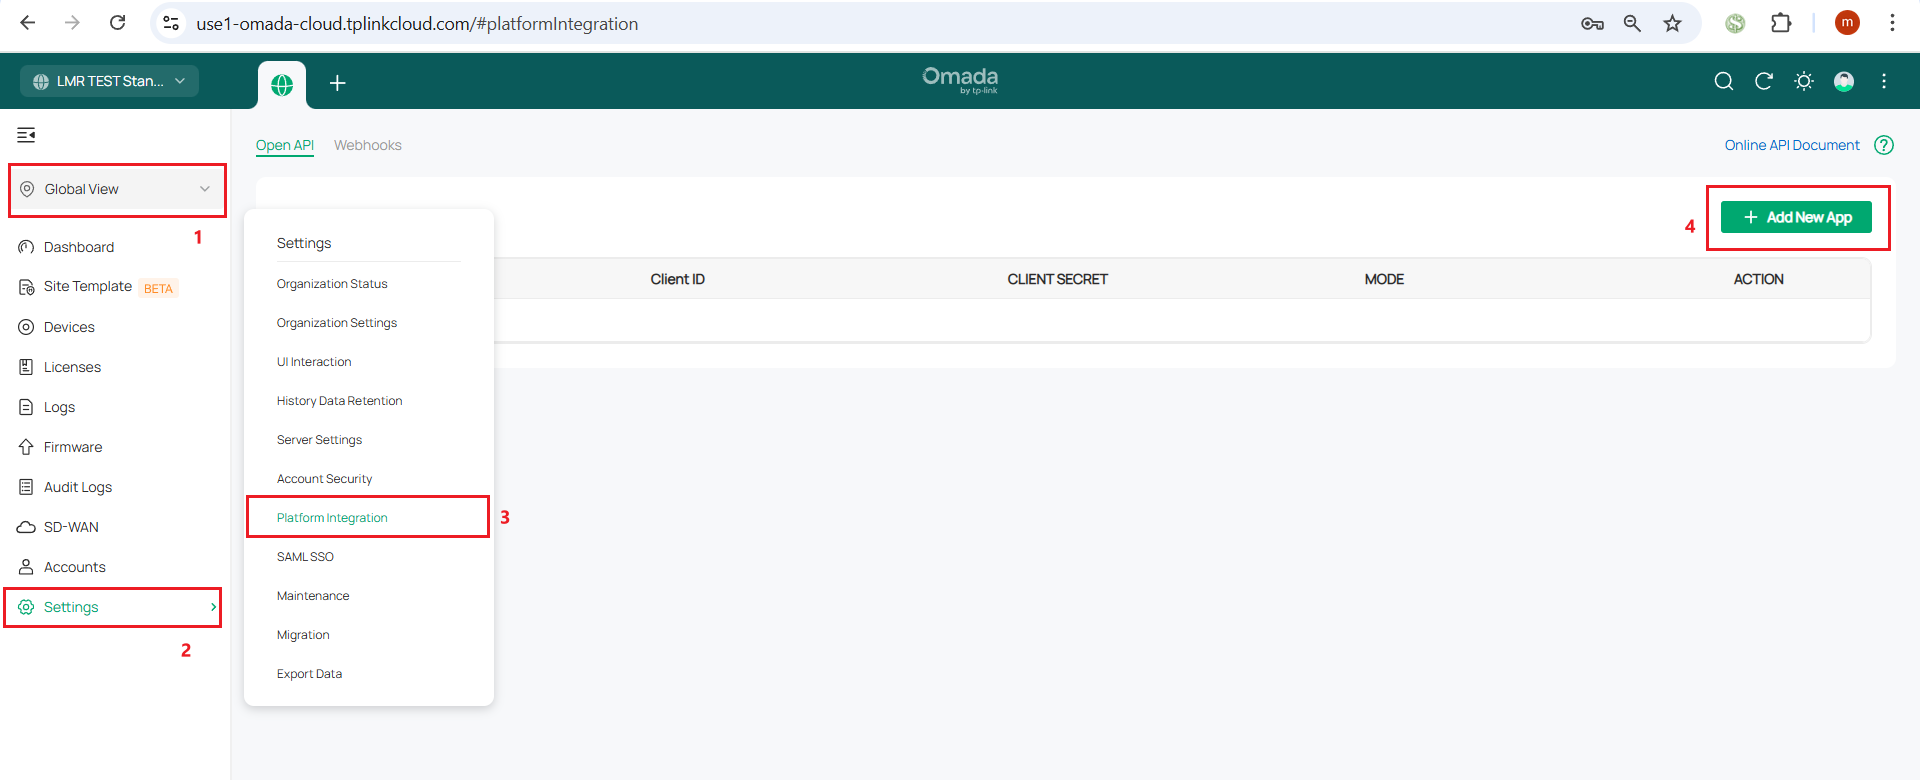
Task: Open Migration settings
Action: tap(303, 635)
